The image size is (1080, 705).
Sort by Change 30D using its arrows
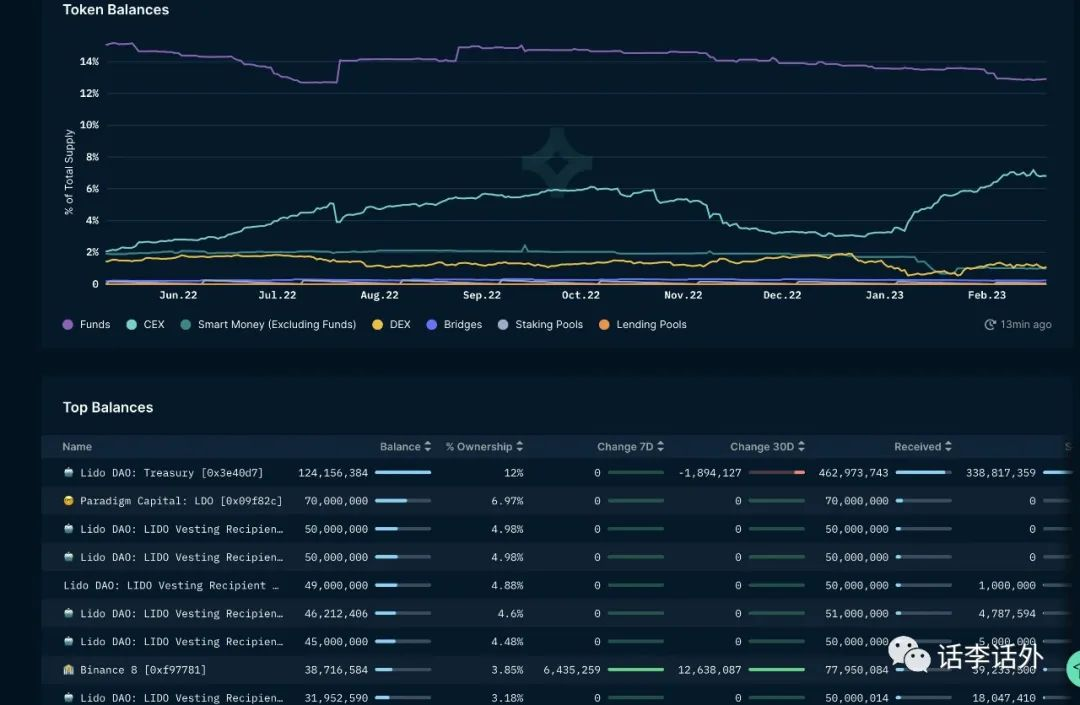click(x=801, y=446)
